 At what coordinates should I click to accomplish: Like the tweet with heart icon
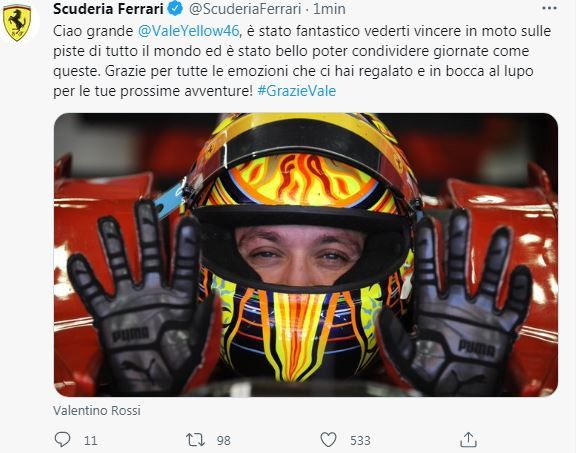point(328,439)
